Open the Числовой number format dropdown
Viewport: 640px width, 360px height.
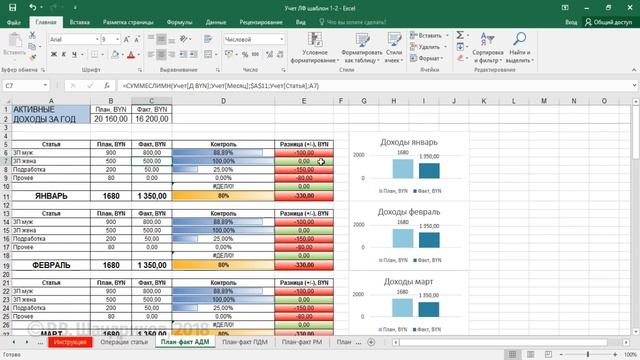[x=282, y=39]
